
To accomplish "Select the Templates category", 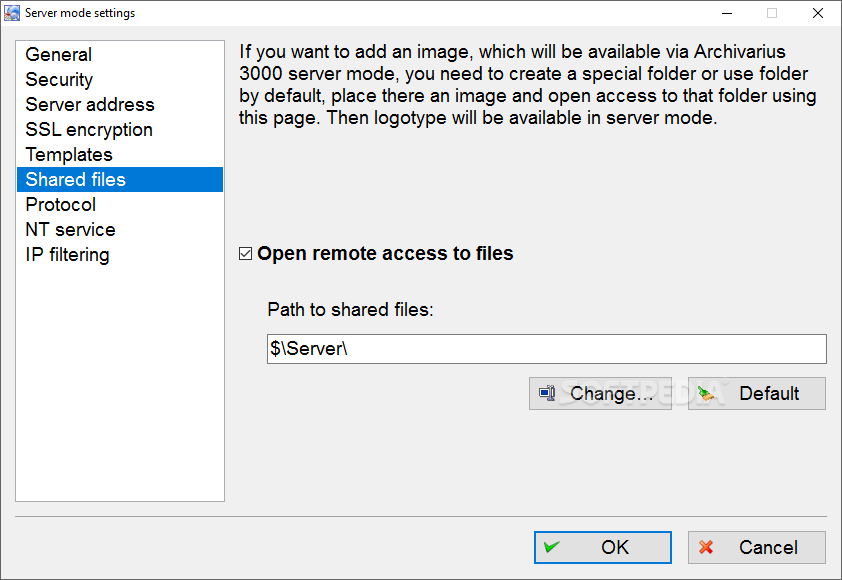I will [69, 155].
